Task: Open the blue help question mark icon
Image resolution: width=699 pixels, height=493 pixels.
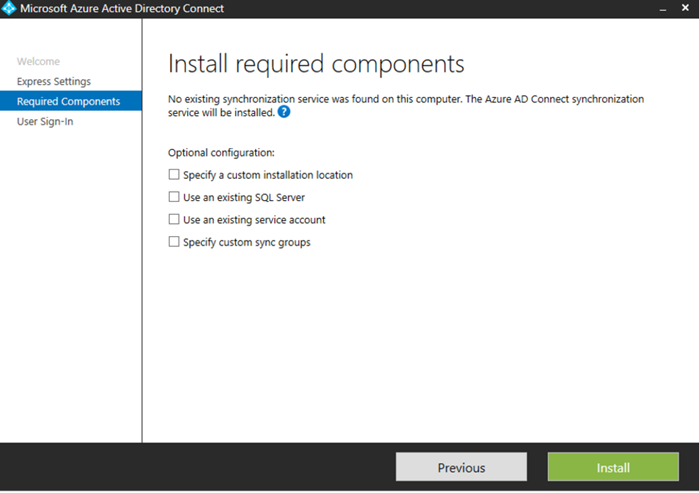Action: [284, 112]
